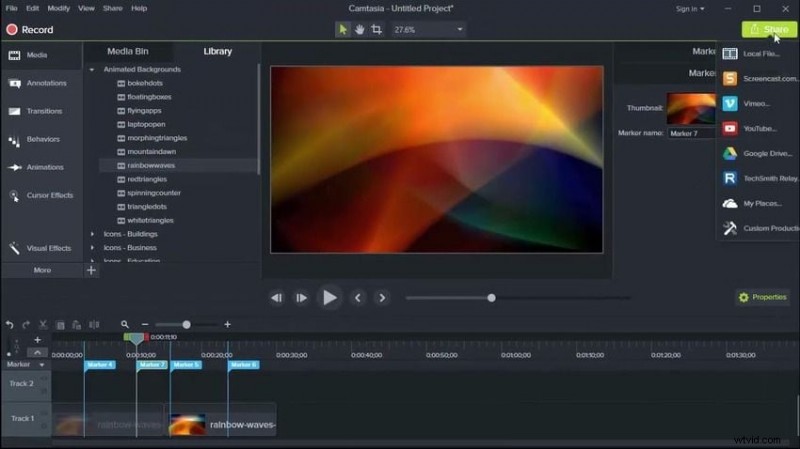Open the View menu

[86, 8]
